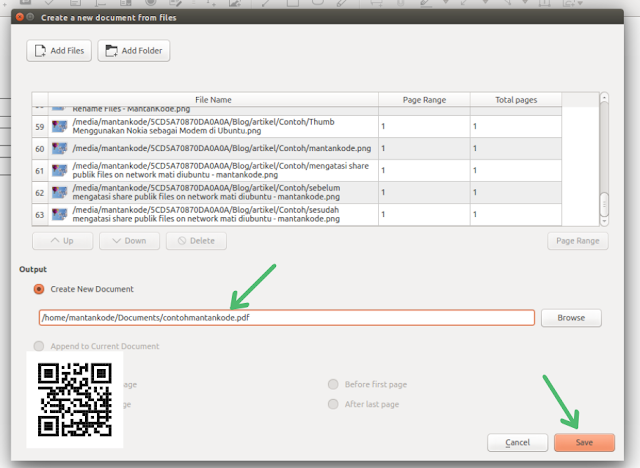This screenshot has width=640, height=468.
Task: Click image thumbnail icon of row 61
Action: pos(59,171)
